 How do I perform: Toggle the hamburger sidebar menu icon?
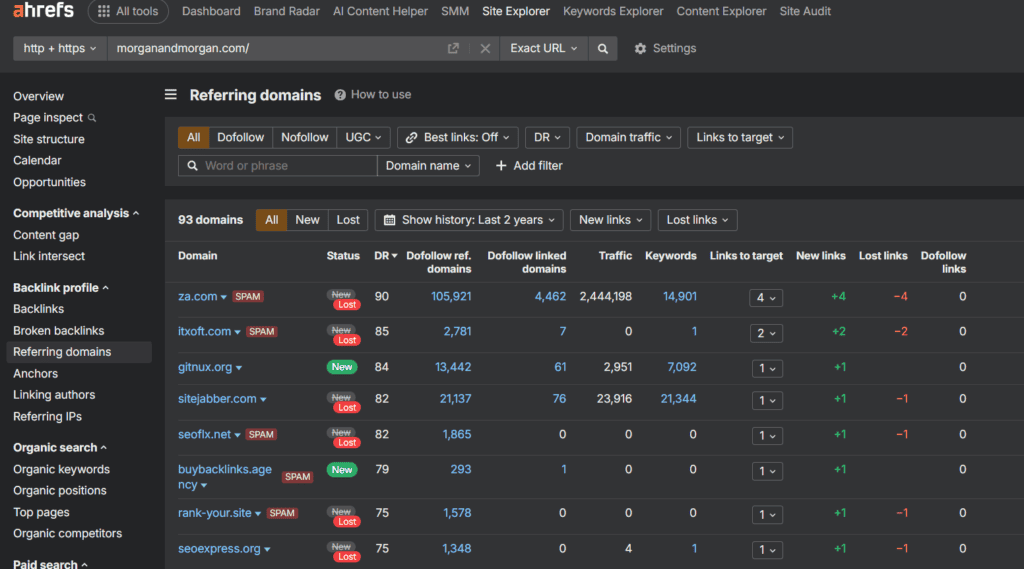[x=170, y=95]
